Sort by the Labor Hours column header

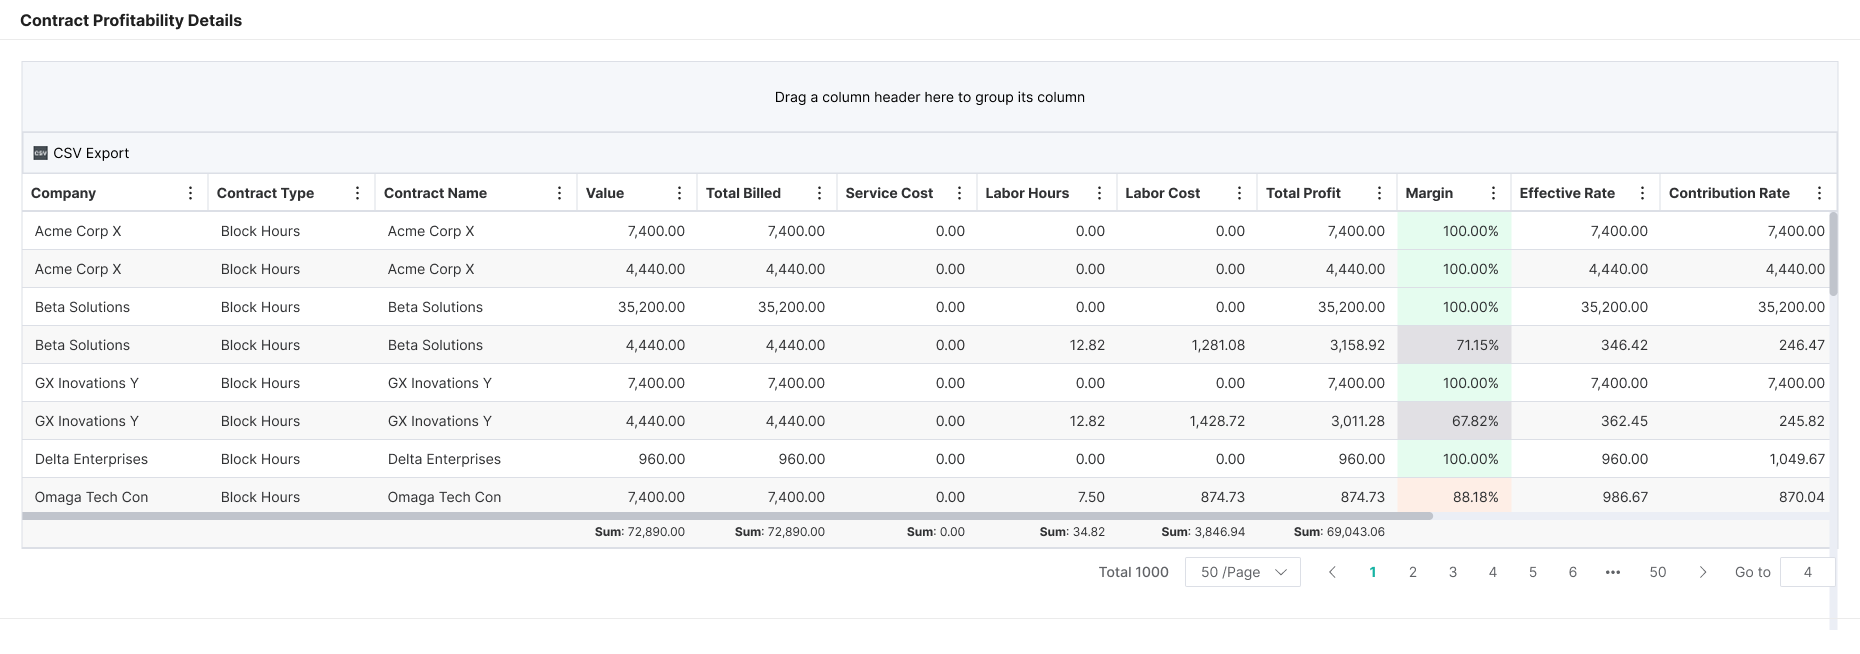[x=1027, y=193]
